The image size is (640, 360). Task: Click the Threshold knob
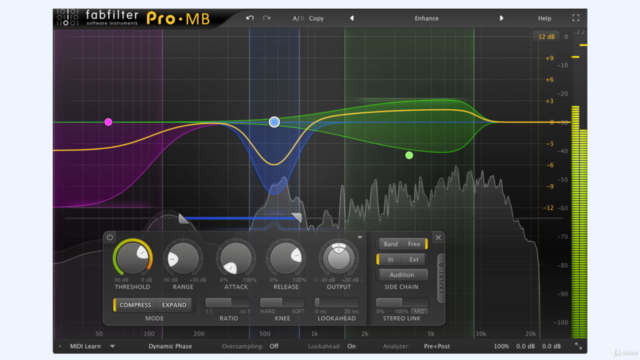pos(132,258)
